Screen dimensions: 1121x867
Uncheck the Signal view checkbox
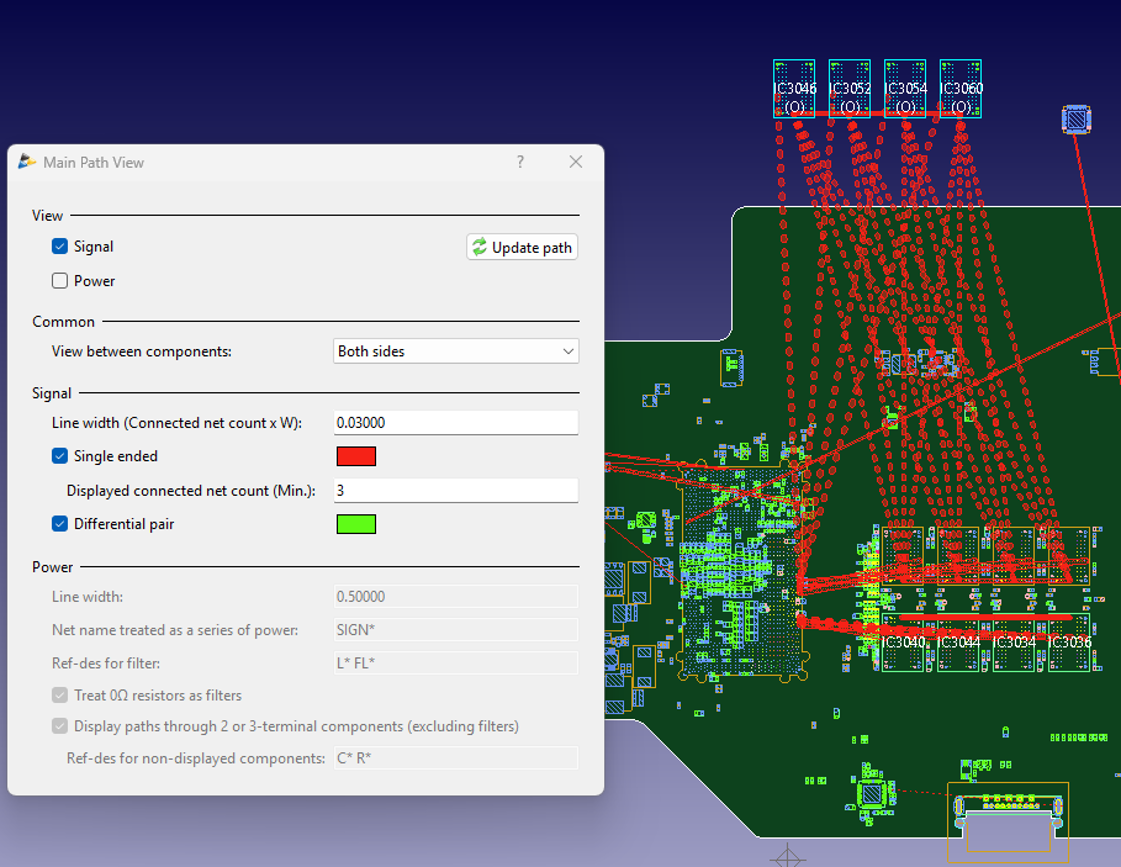pyautogui.click(x=60, y=247)
